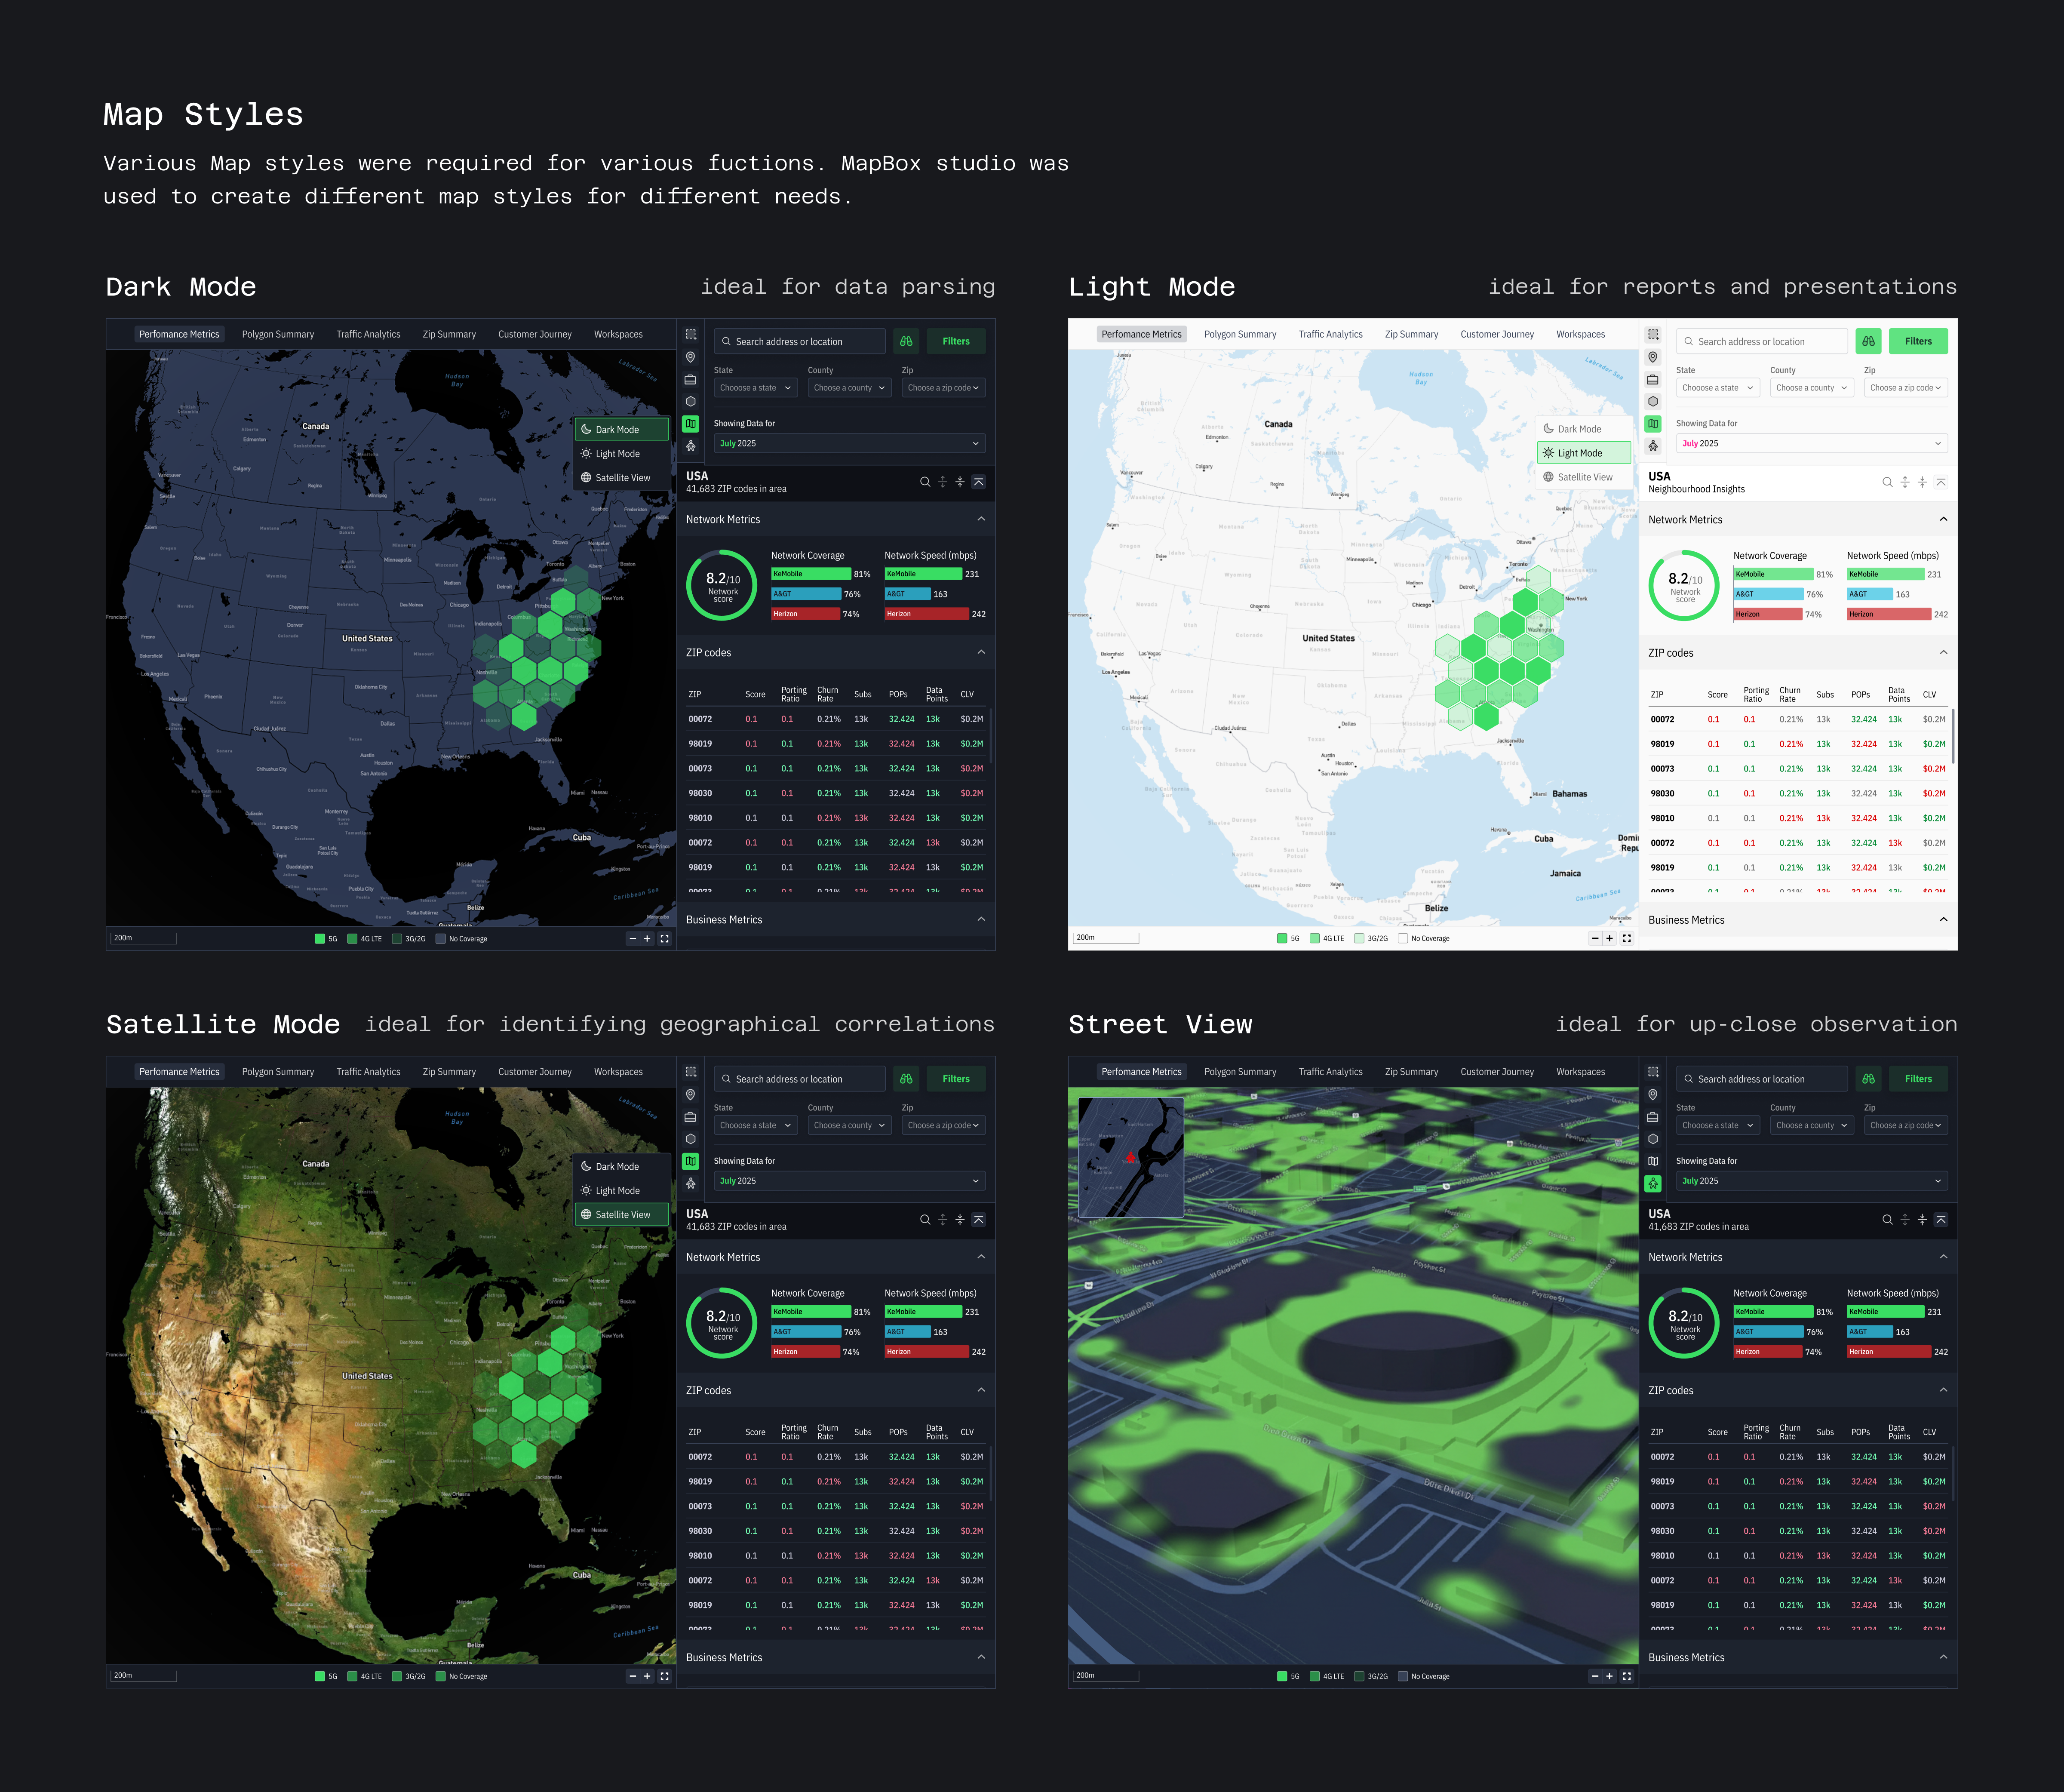Click the selection area tool in Dark Mode panel
This screenshot has width=2064, height=1792.
[690, 334]
